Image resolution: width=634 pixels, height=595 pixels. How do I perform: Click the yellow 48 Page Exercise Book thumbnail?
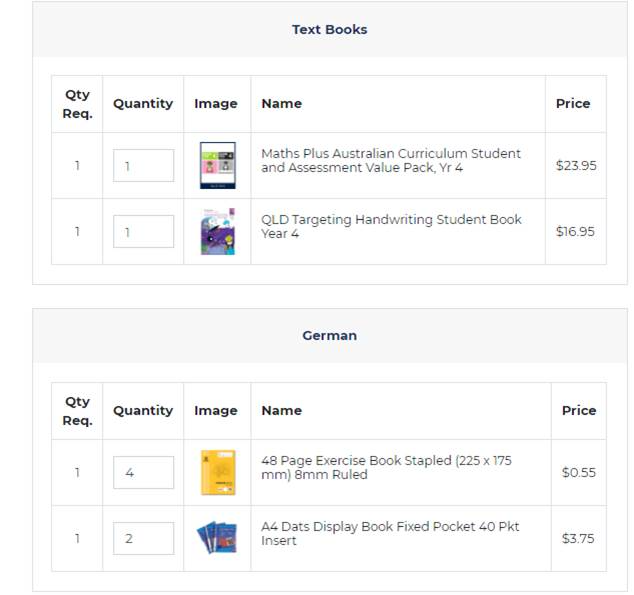(x=217, y=473)
